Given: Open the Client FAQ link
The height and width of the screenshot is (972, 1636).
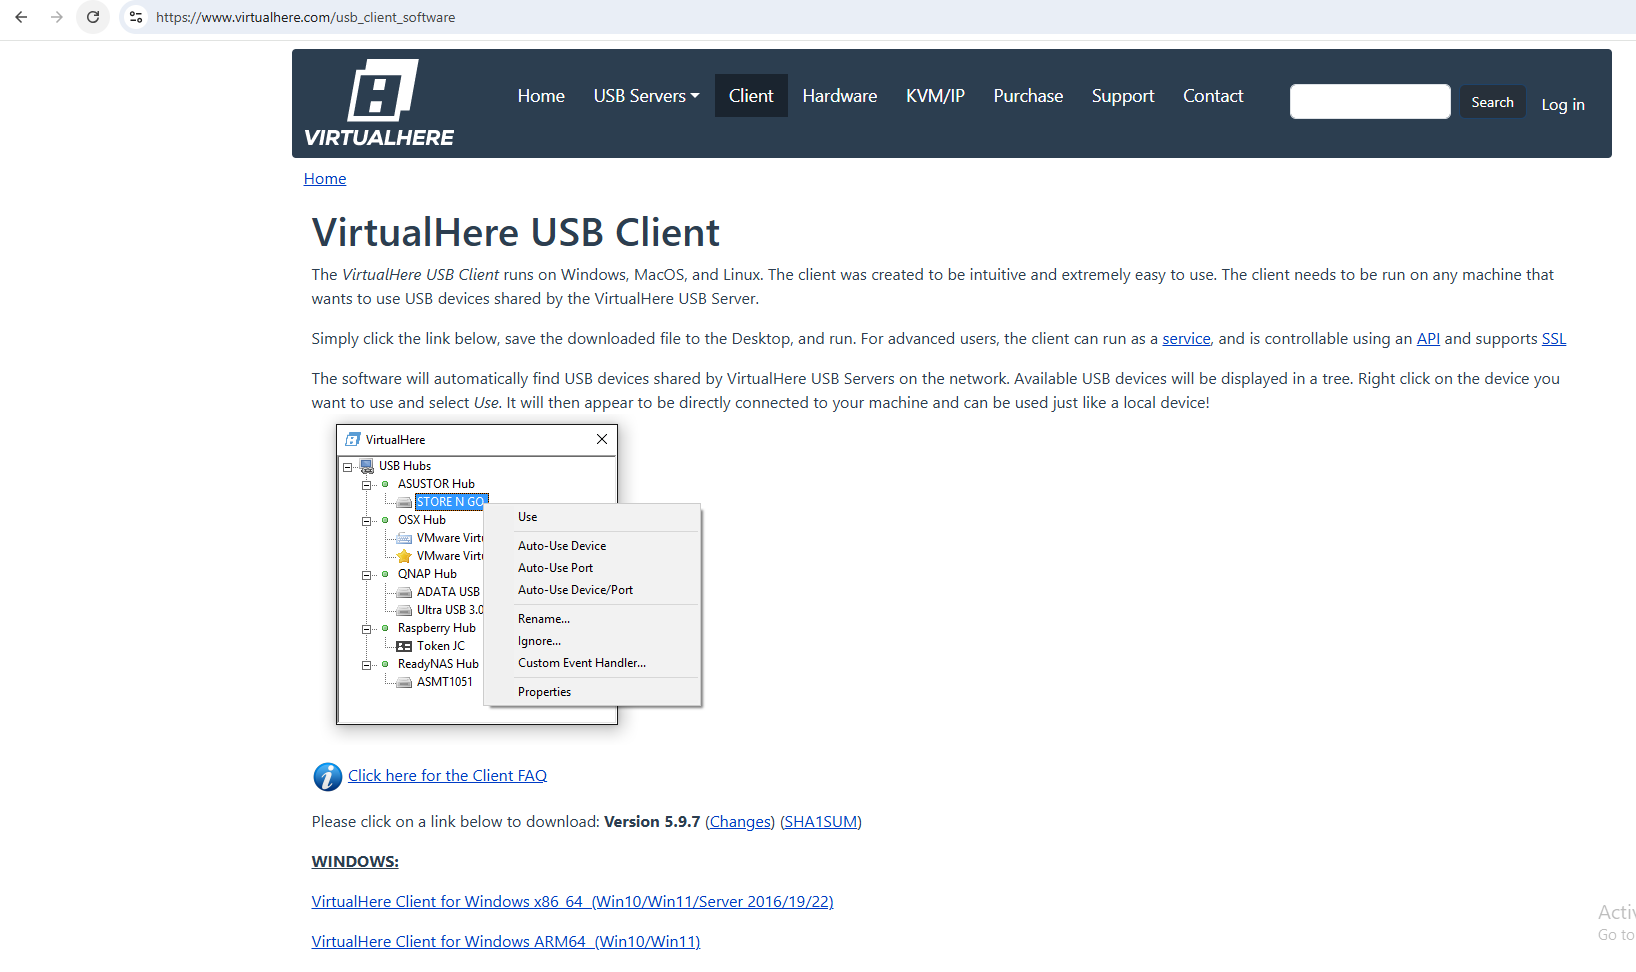Looking at the screenshot, I should point(447,776).
